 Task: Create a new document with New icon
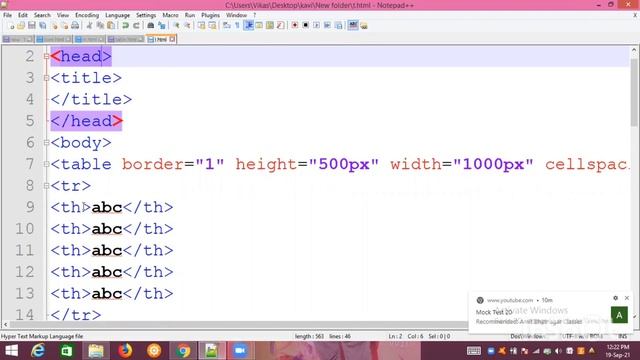pos(11,25)
